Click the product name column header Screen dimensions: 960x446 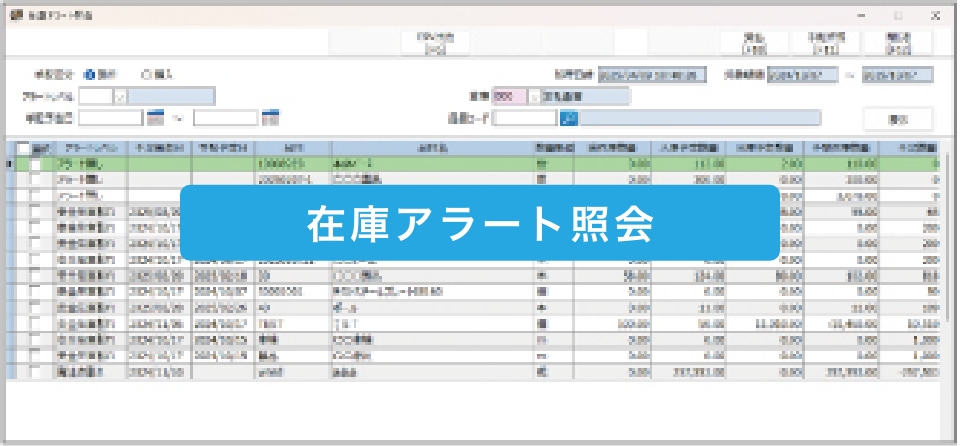pyautogui.click(x=430, y=147)
